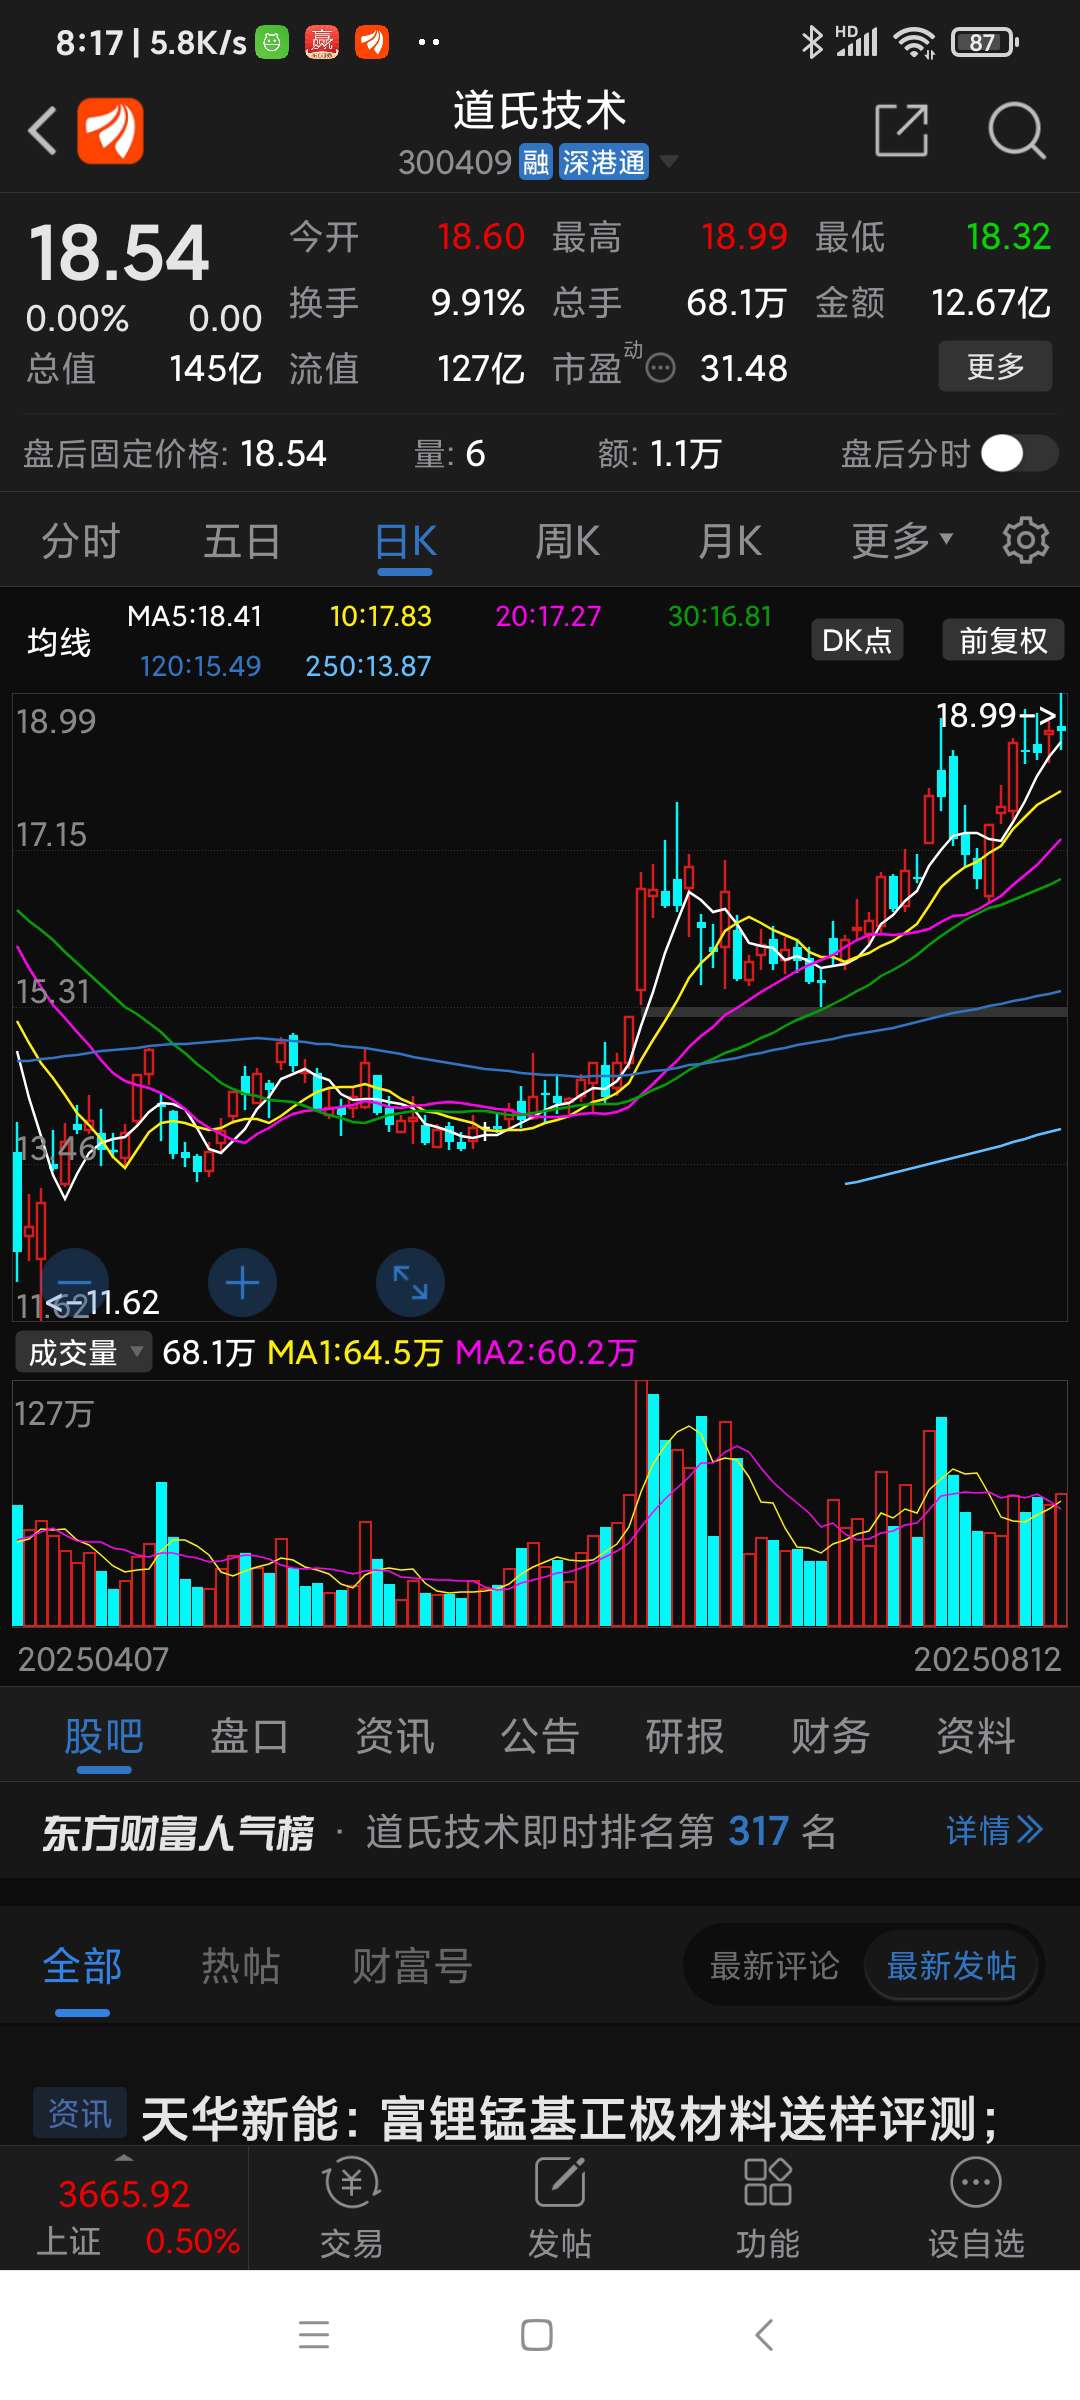Open the 前复权 adjustment selector
The width and height of the screenshot is (1080, 2400).
[x=1003, y=640]
